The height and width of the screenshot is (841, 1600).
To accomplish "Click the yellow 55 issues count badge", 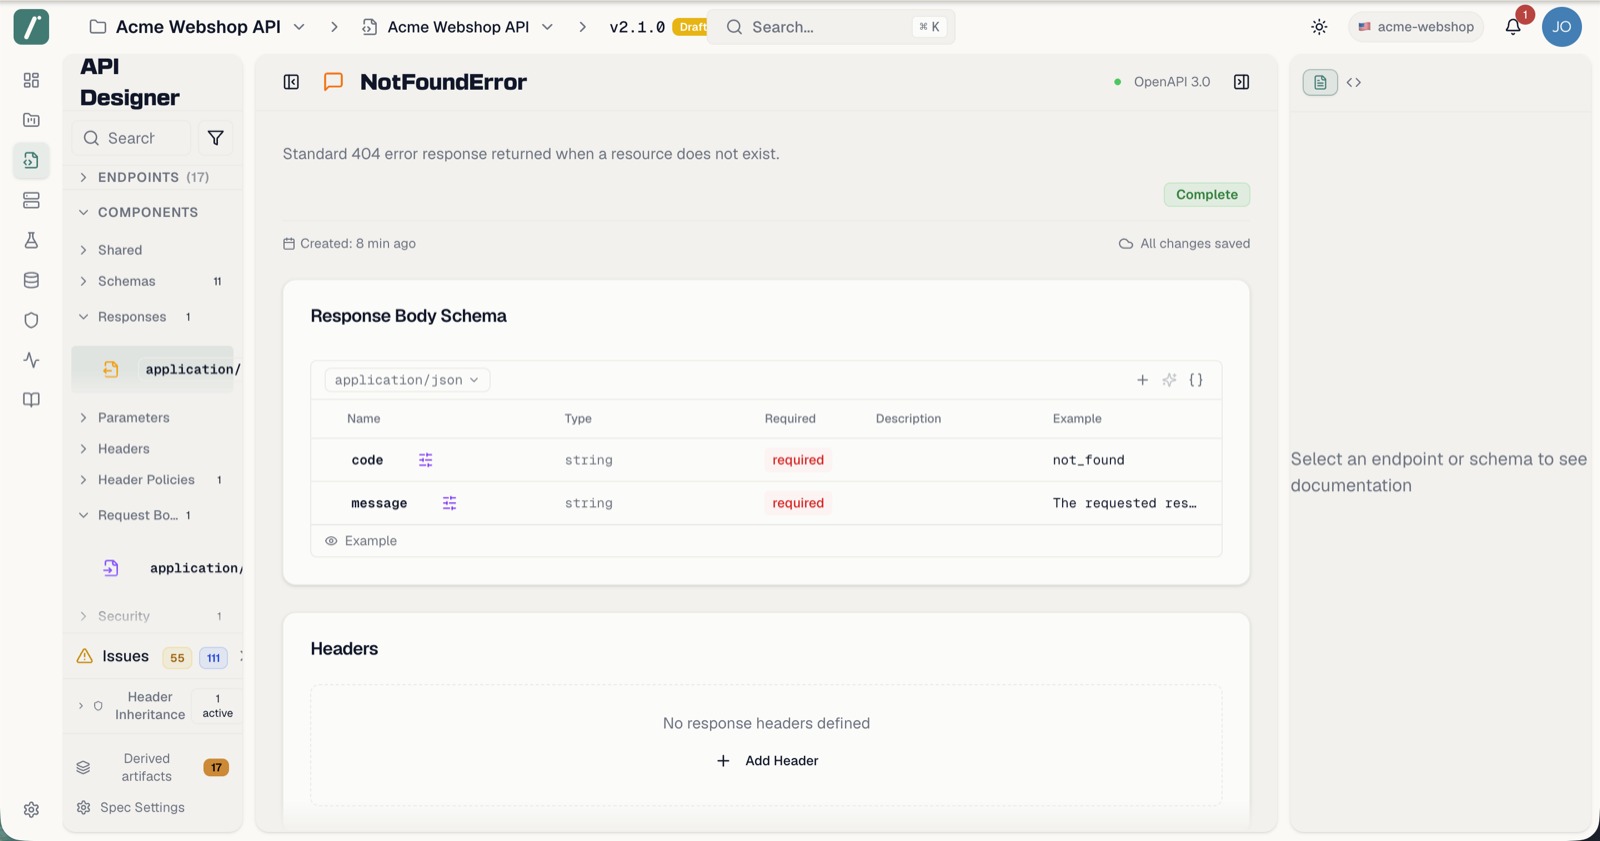I will (177, 658).
